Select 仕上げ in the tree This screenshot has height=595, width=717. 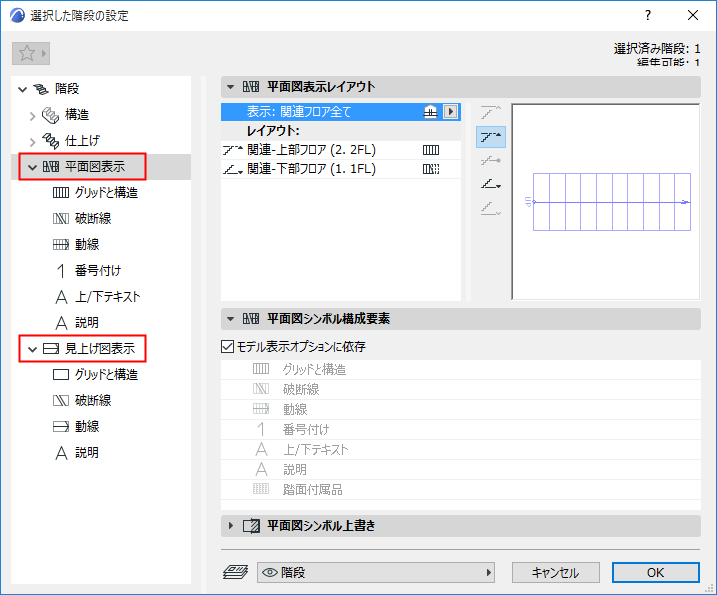coord(82,140)
